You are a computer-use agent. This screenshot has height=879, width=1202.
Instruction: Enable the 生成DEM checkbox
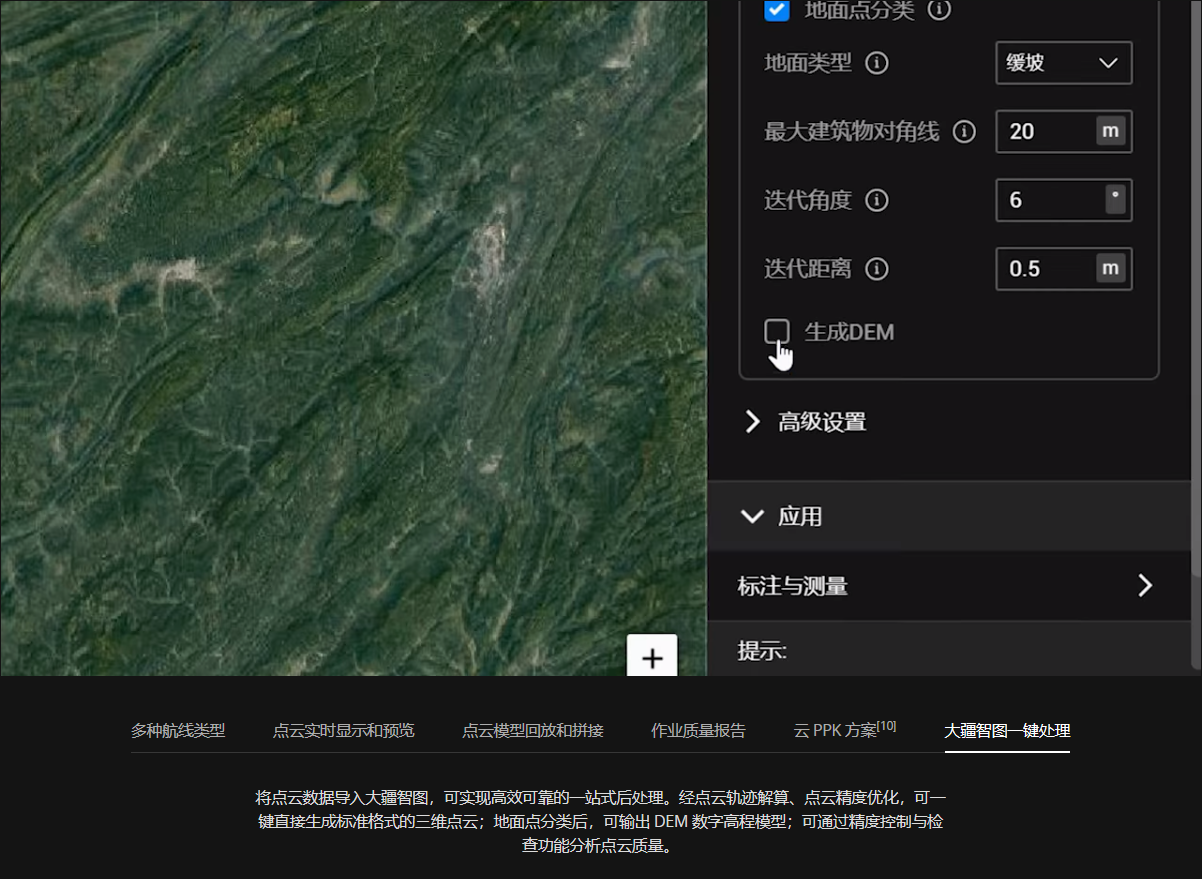tap(777, 332)
